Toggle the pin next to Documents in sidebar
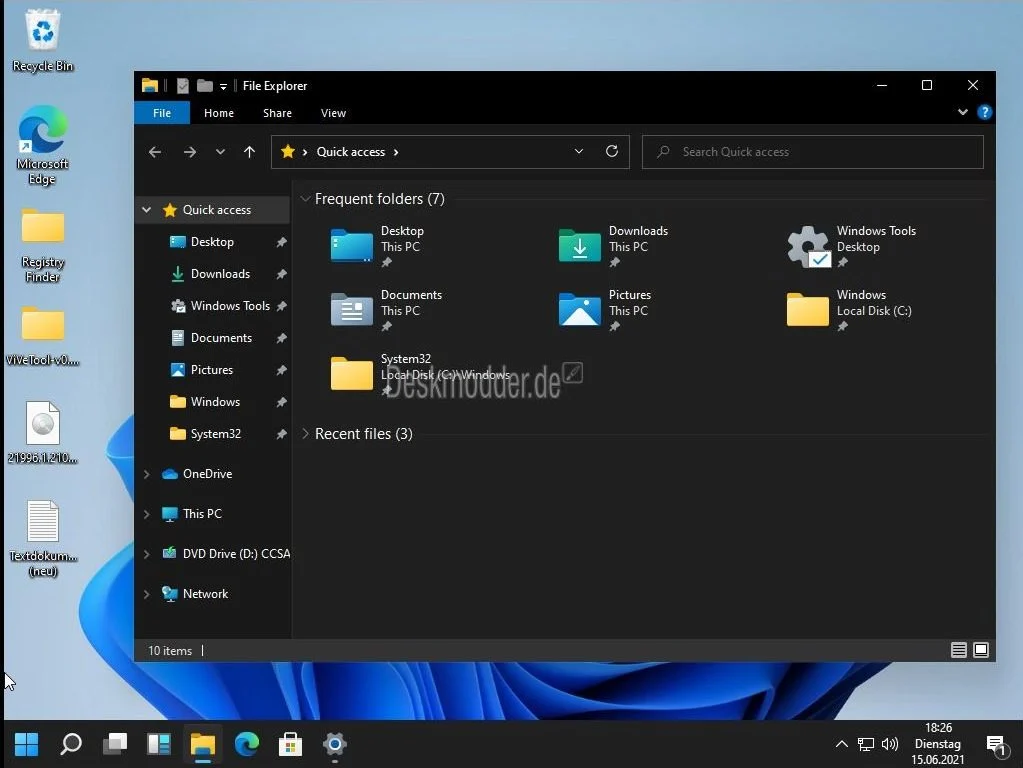Image resolution: width=1023 pixels, height=768 pixels. click(282, 338)
